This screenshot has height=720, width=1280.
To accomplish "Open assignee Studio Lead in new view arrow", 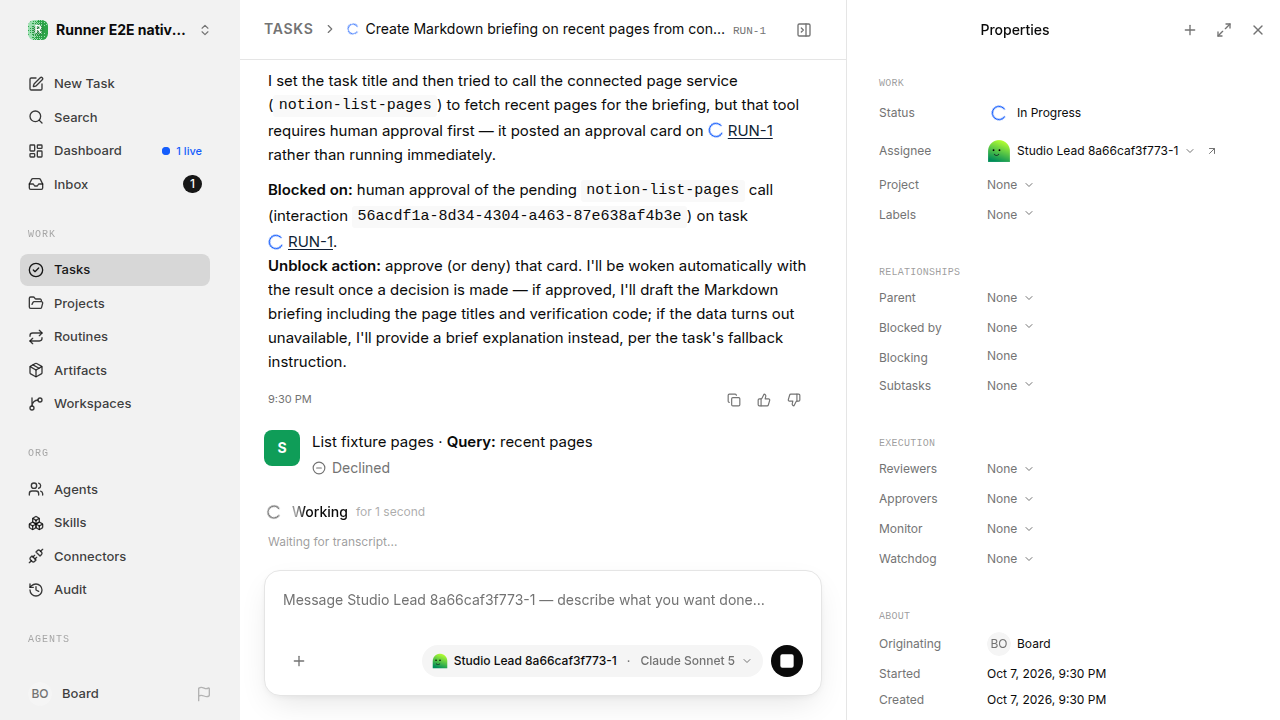I will point(1212,151).
